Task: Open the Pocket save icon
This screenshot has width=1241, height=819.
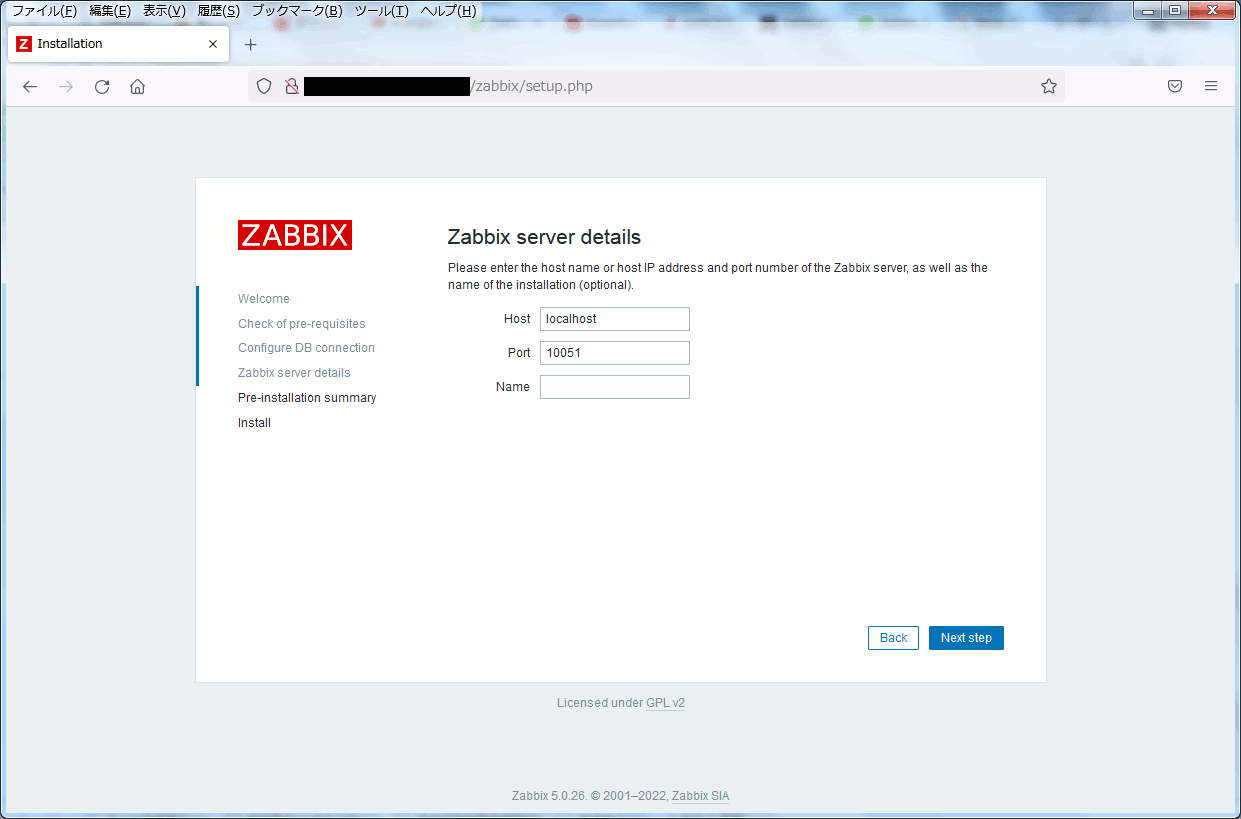Action: 1175,87
